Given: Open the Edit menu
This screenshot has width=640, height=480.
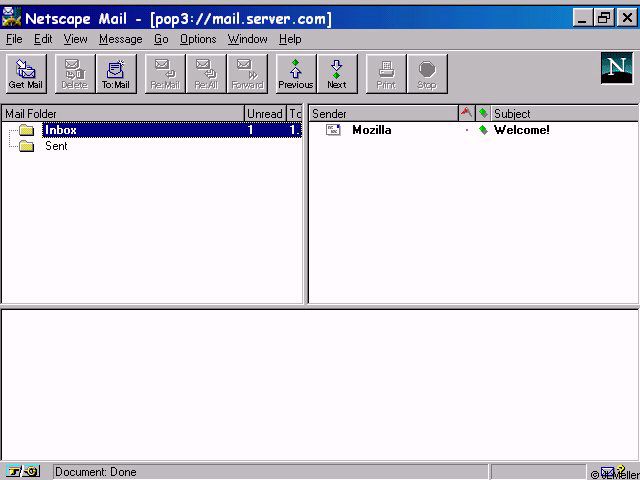Looking at the screenshot, I should [43, 39].
